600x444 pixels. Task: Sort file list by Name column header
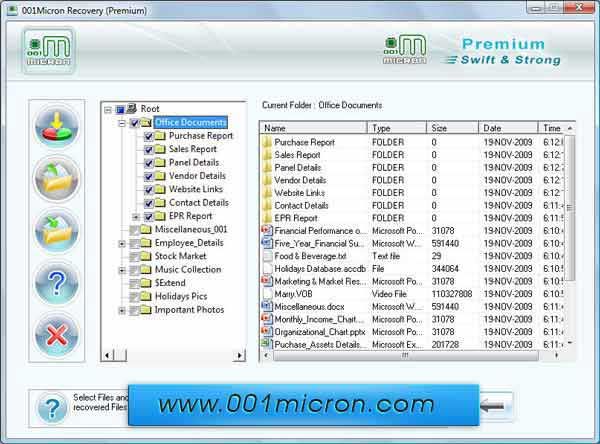(313, 128)
